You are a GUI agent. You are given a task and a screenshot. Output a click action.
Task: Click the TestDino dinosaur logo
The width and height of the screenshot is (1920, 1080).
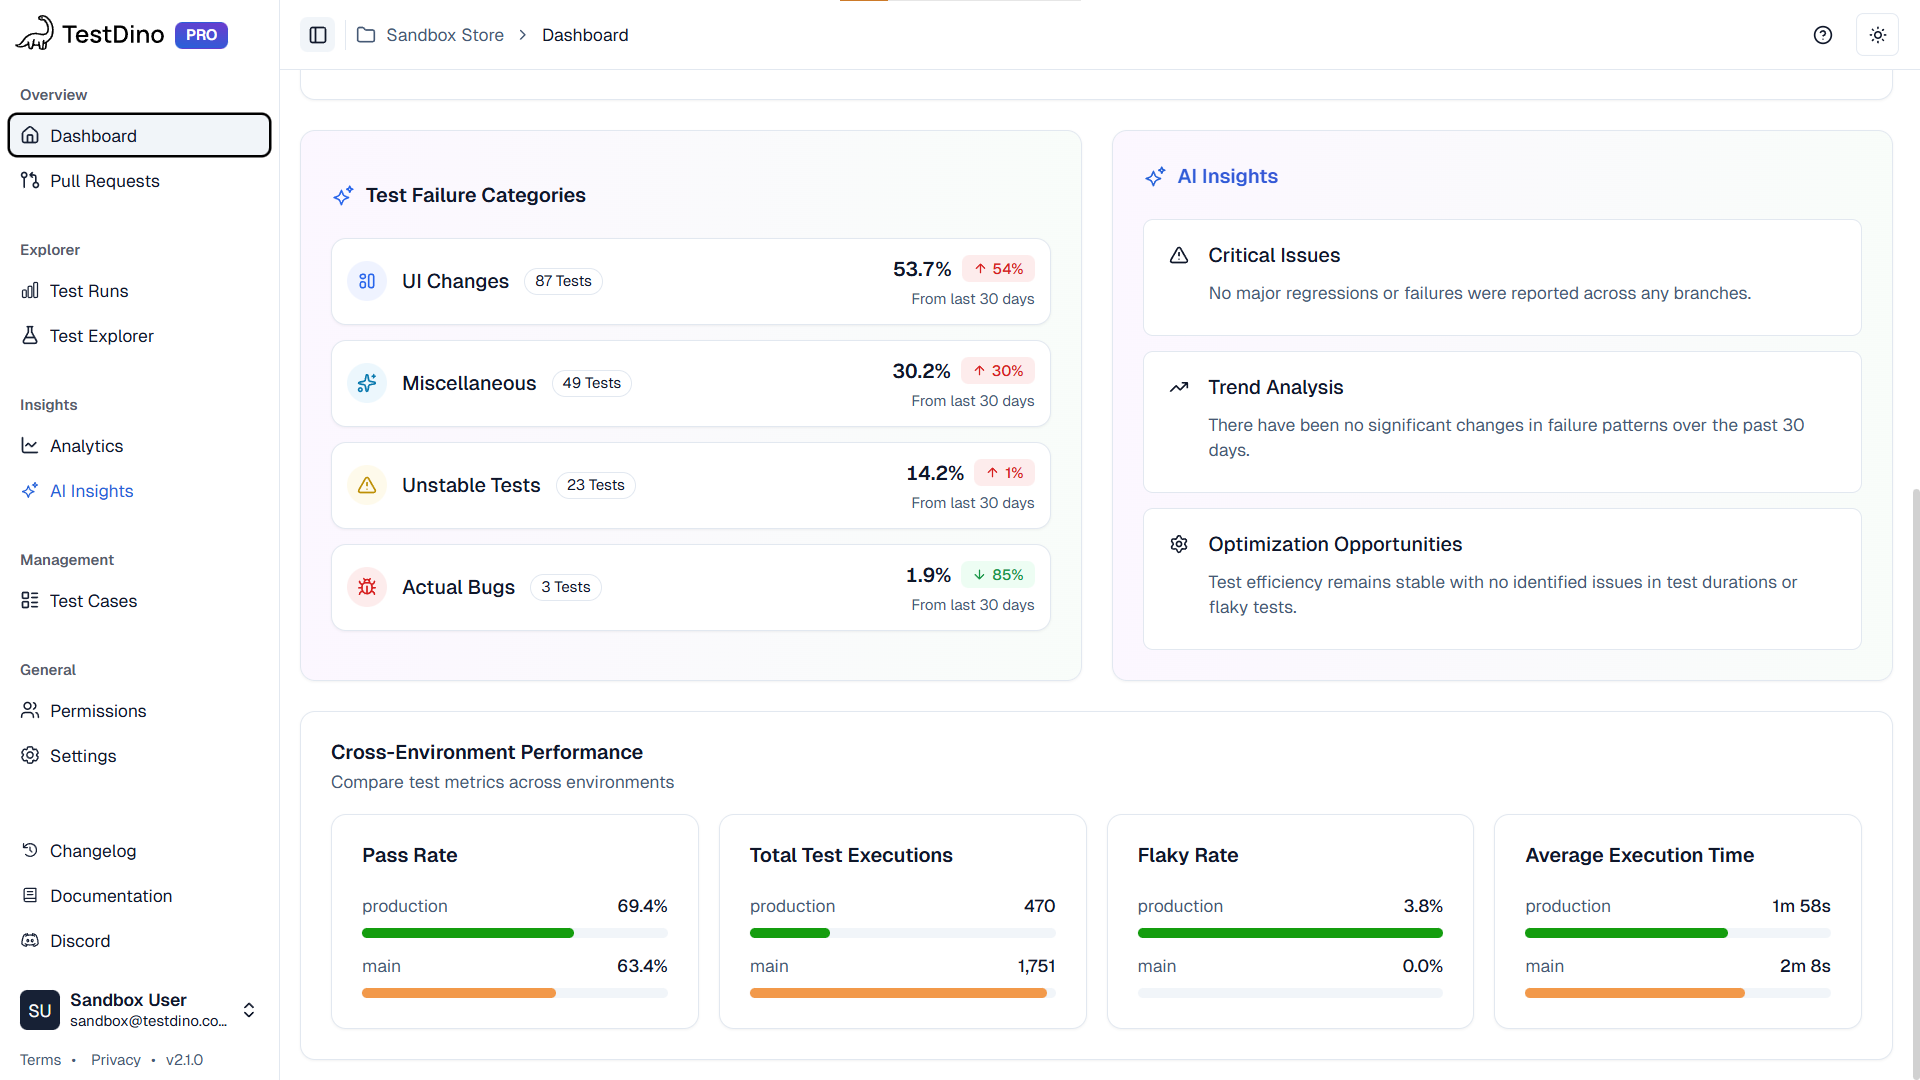35,33
